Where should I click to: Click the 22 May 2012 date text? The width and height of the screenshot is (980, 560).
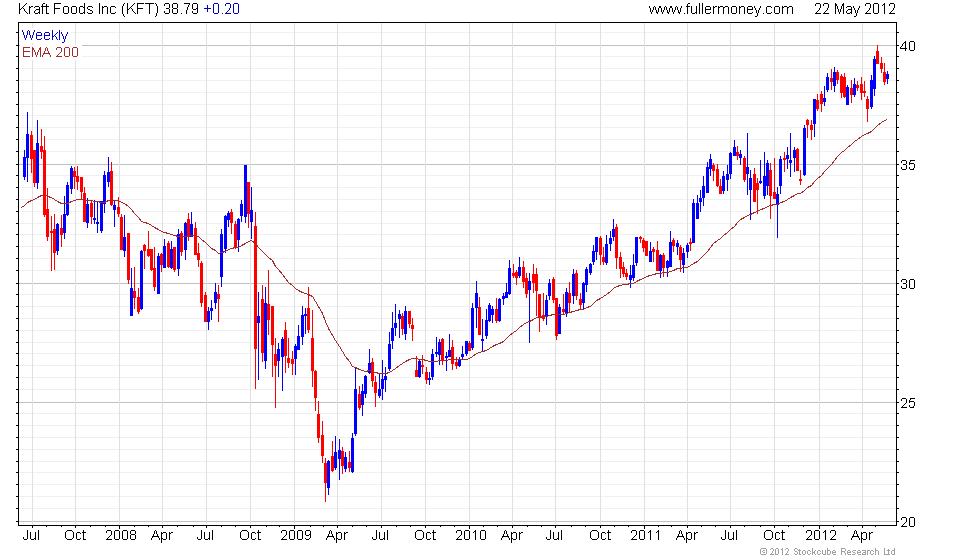coord(854,9)
